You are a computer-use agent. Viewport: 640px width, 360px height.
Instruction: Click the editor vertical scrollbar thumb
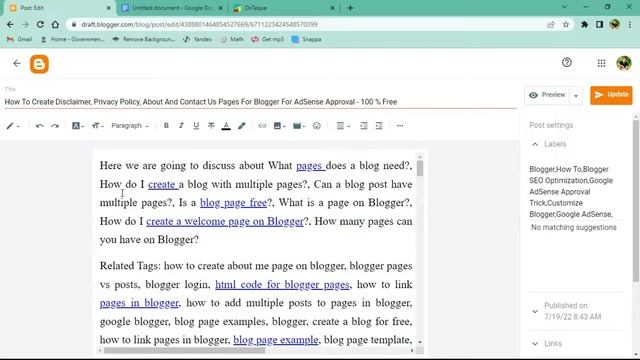click(x=420, y=168)
